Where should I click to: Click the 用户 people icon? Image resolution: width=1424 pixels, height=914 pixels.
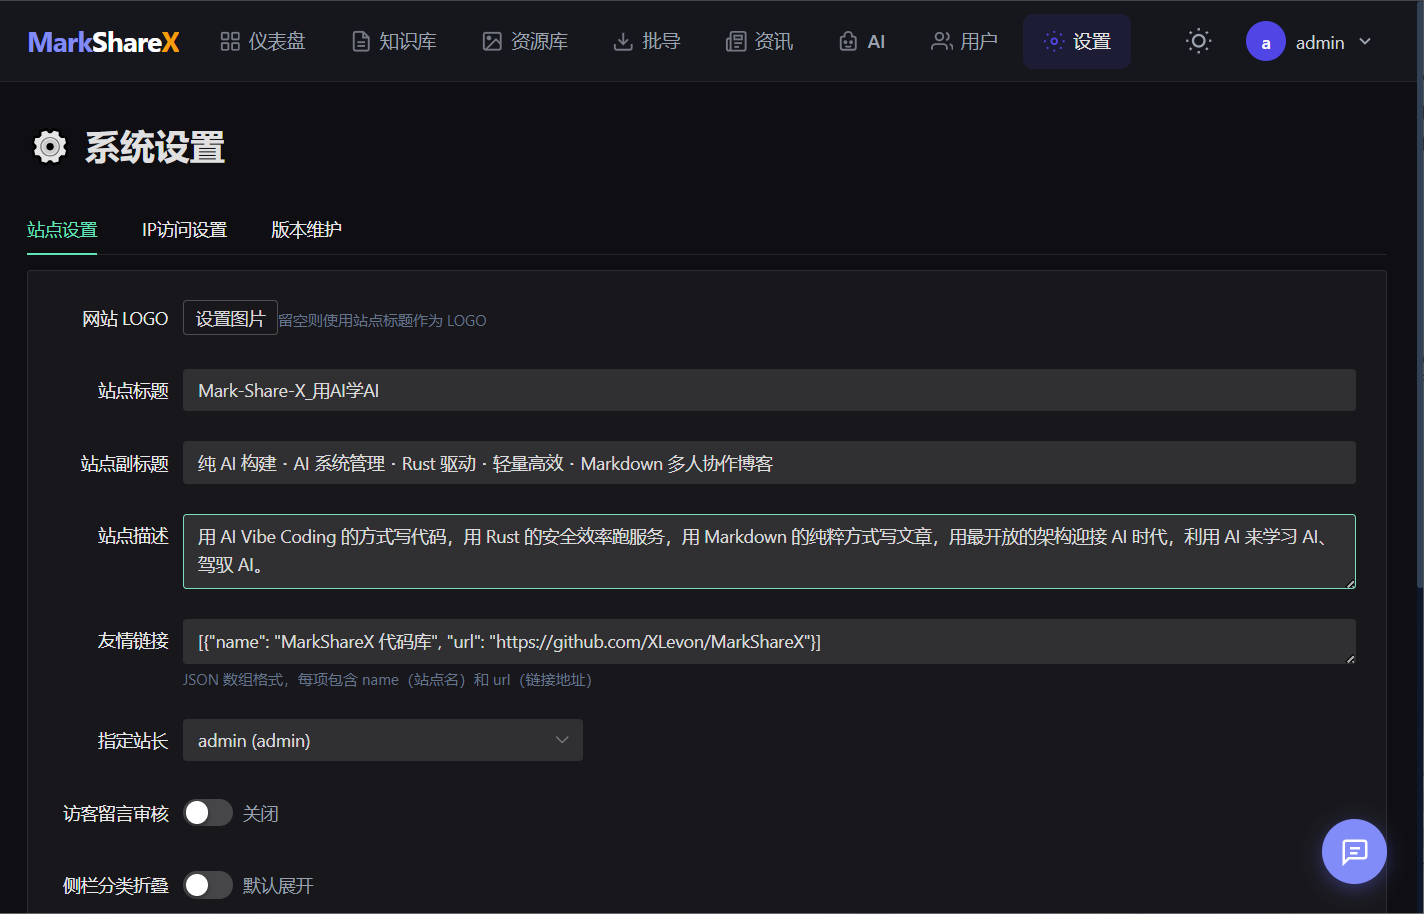[x=941, y=41]
